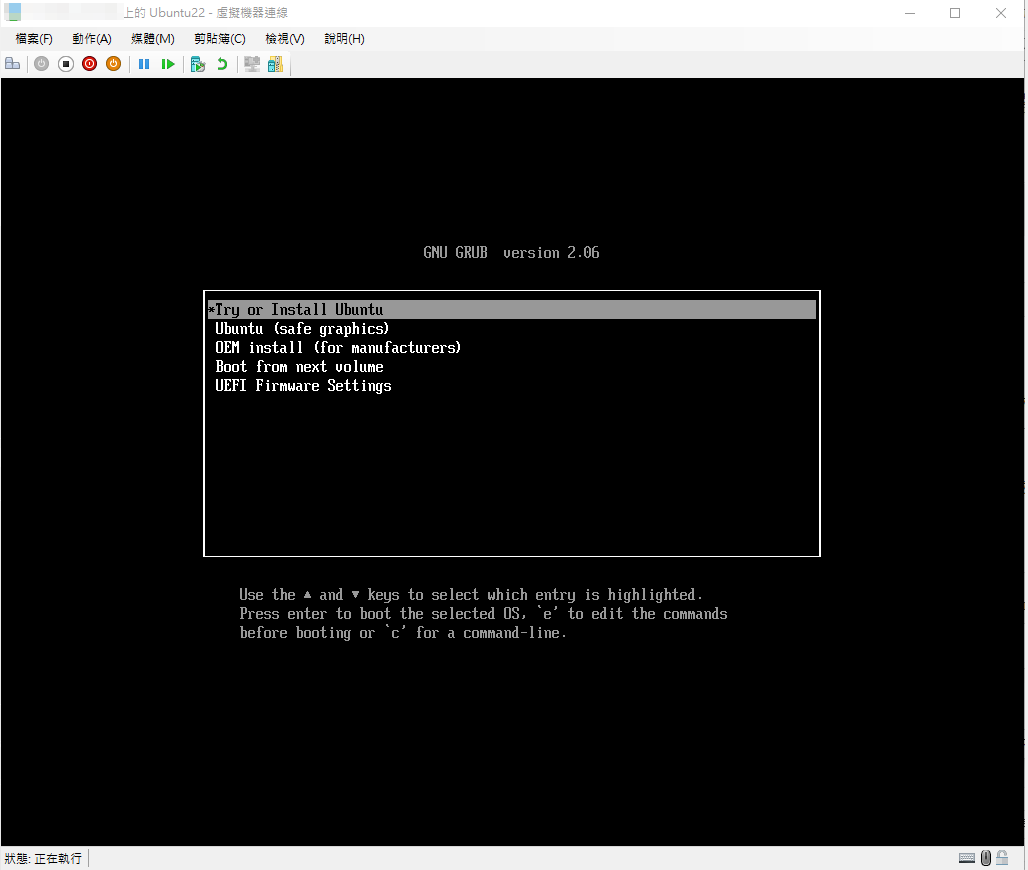Viewport: 1028px width, 870px height.
Task: Select Ubuntu (safe graphics) boot entry
Action: 511,328
